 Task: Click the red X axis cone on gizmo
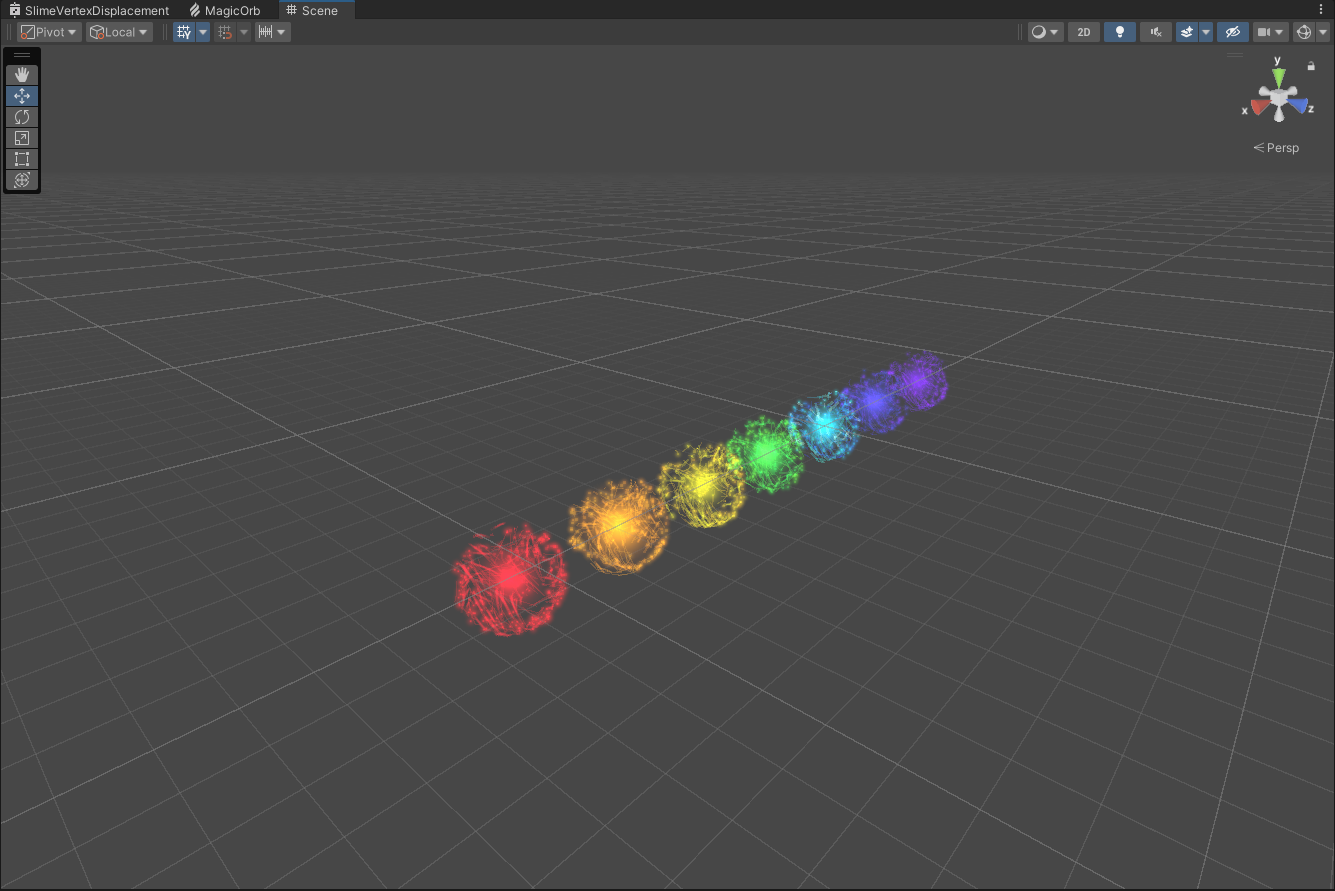pos(1259,106)
